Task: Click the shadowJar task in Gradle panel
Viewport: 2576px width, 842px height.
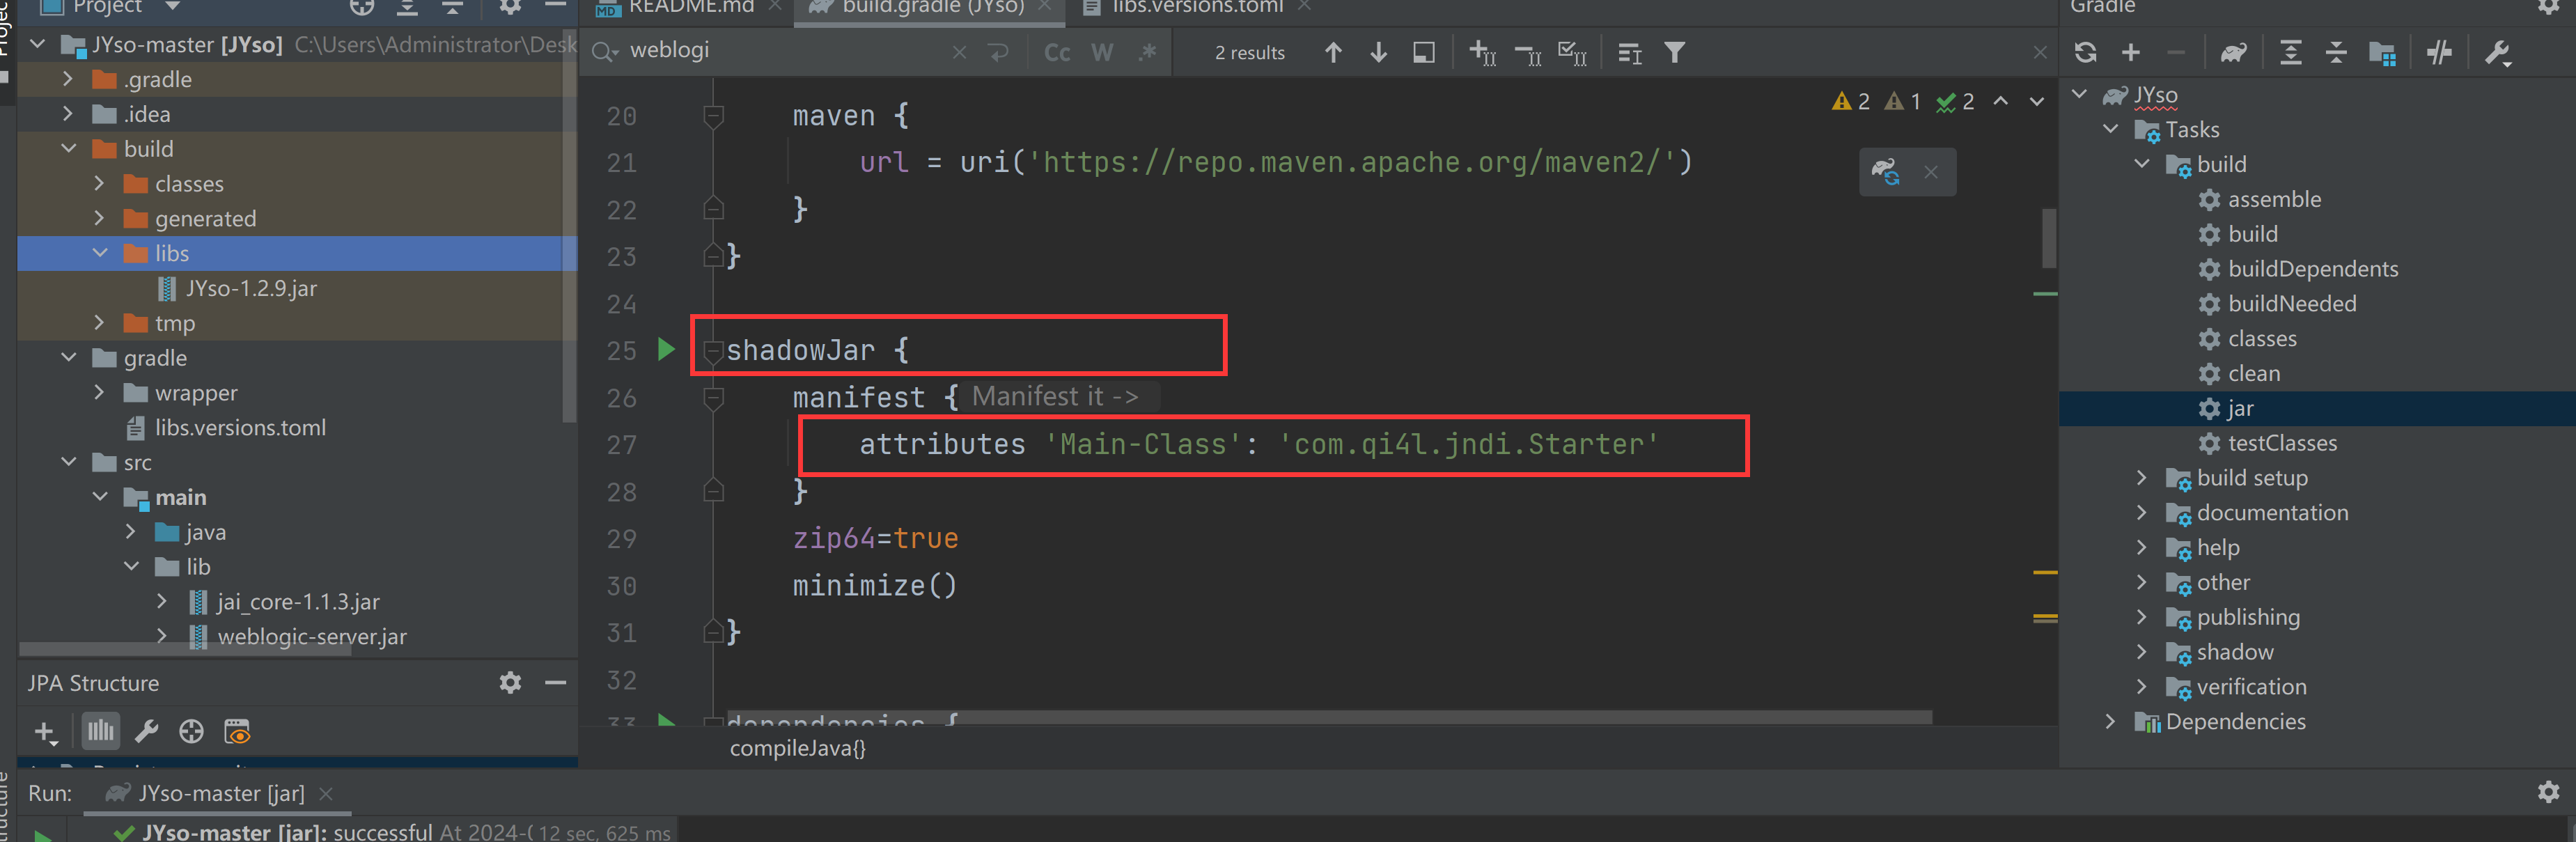Action: 2234,651
